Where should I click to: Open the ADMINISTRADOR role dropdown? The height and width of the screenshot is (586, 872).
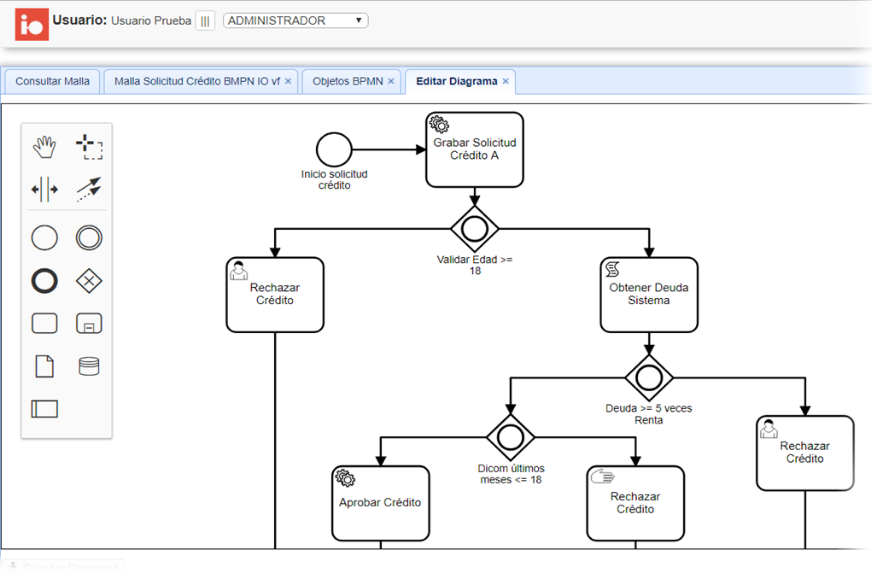tap(296, 20)
